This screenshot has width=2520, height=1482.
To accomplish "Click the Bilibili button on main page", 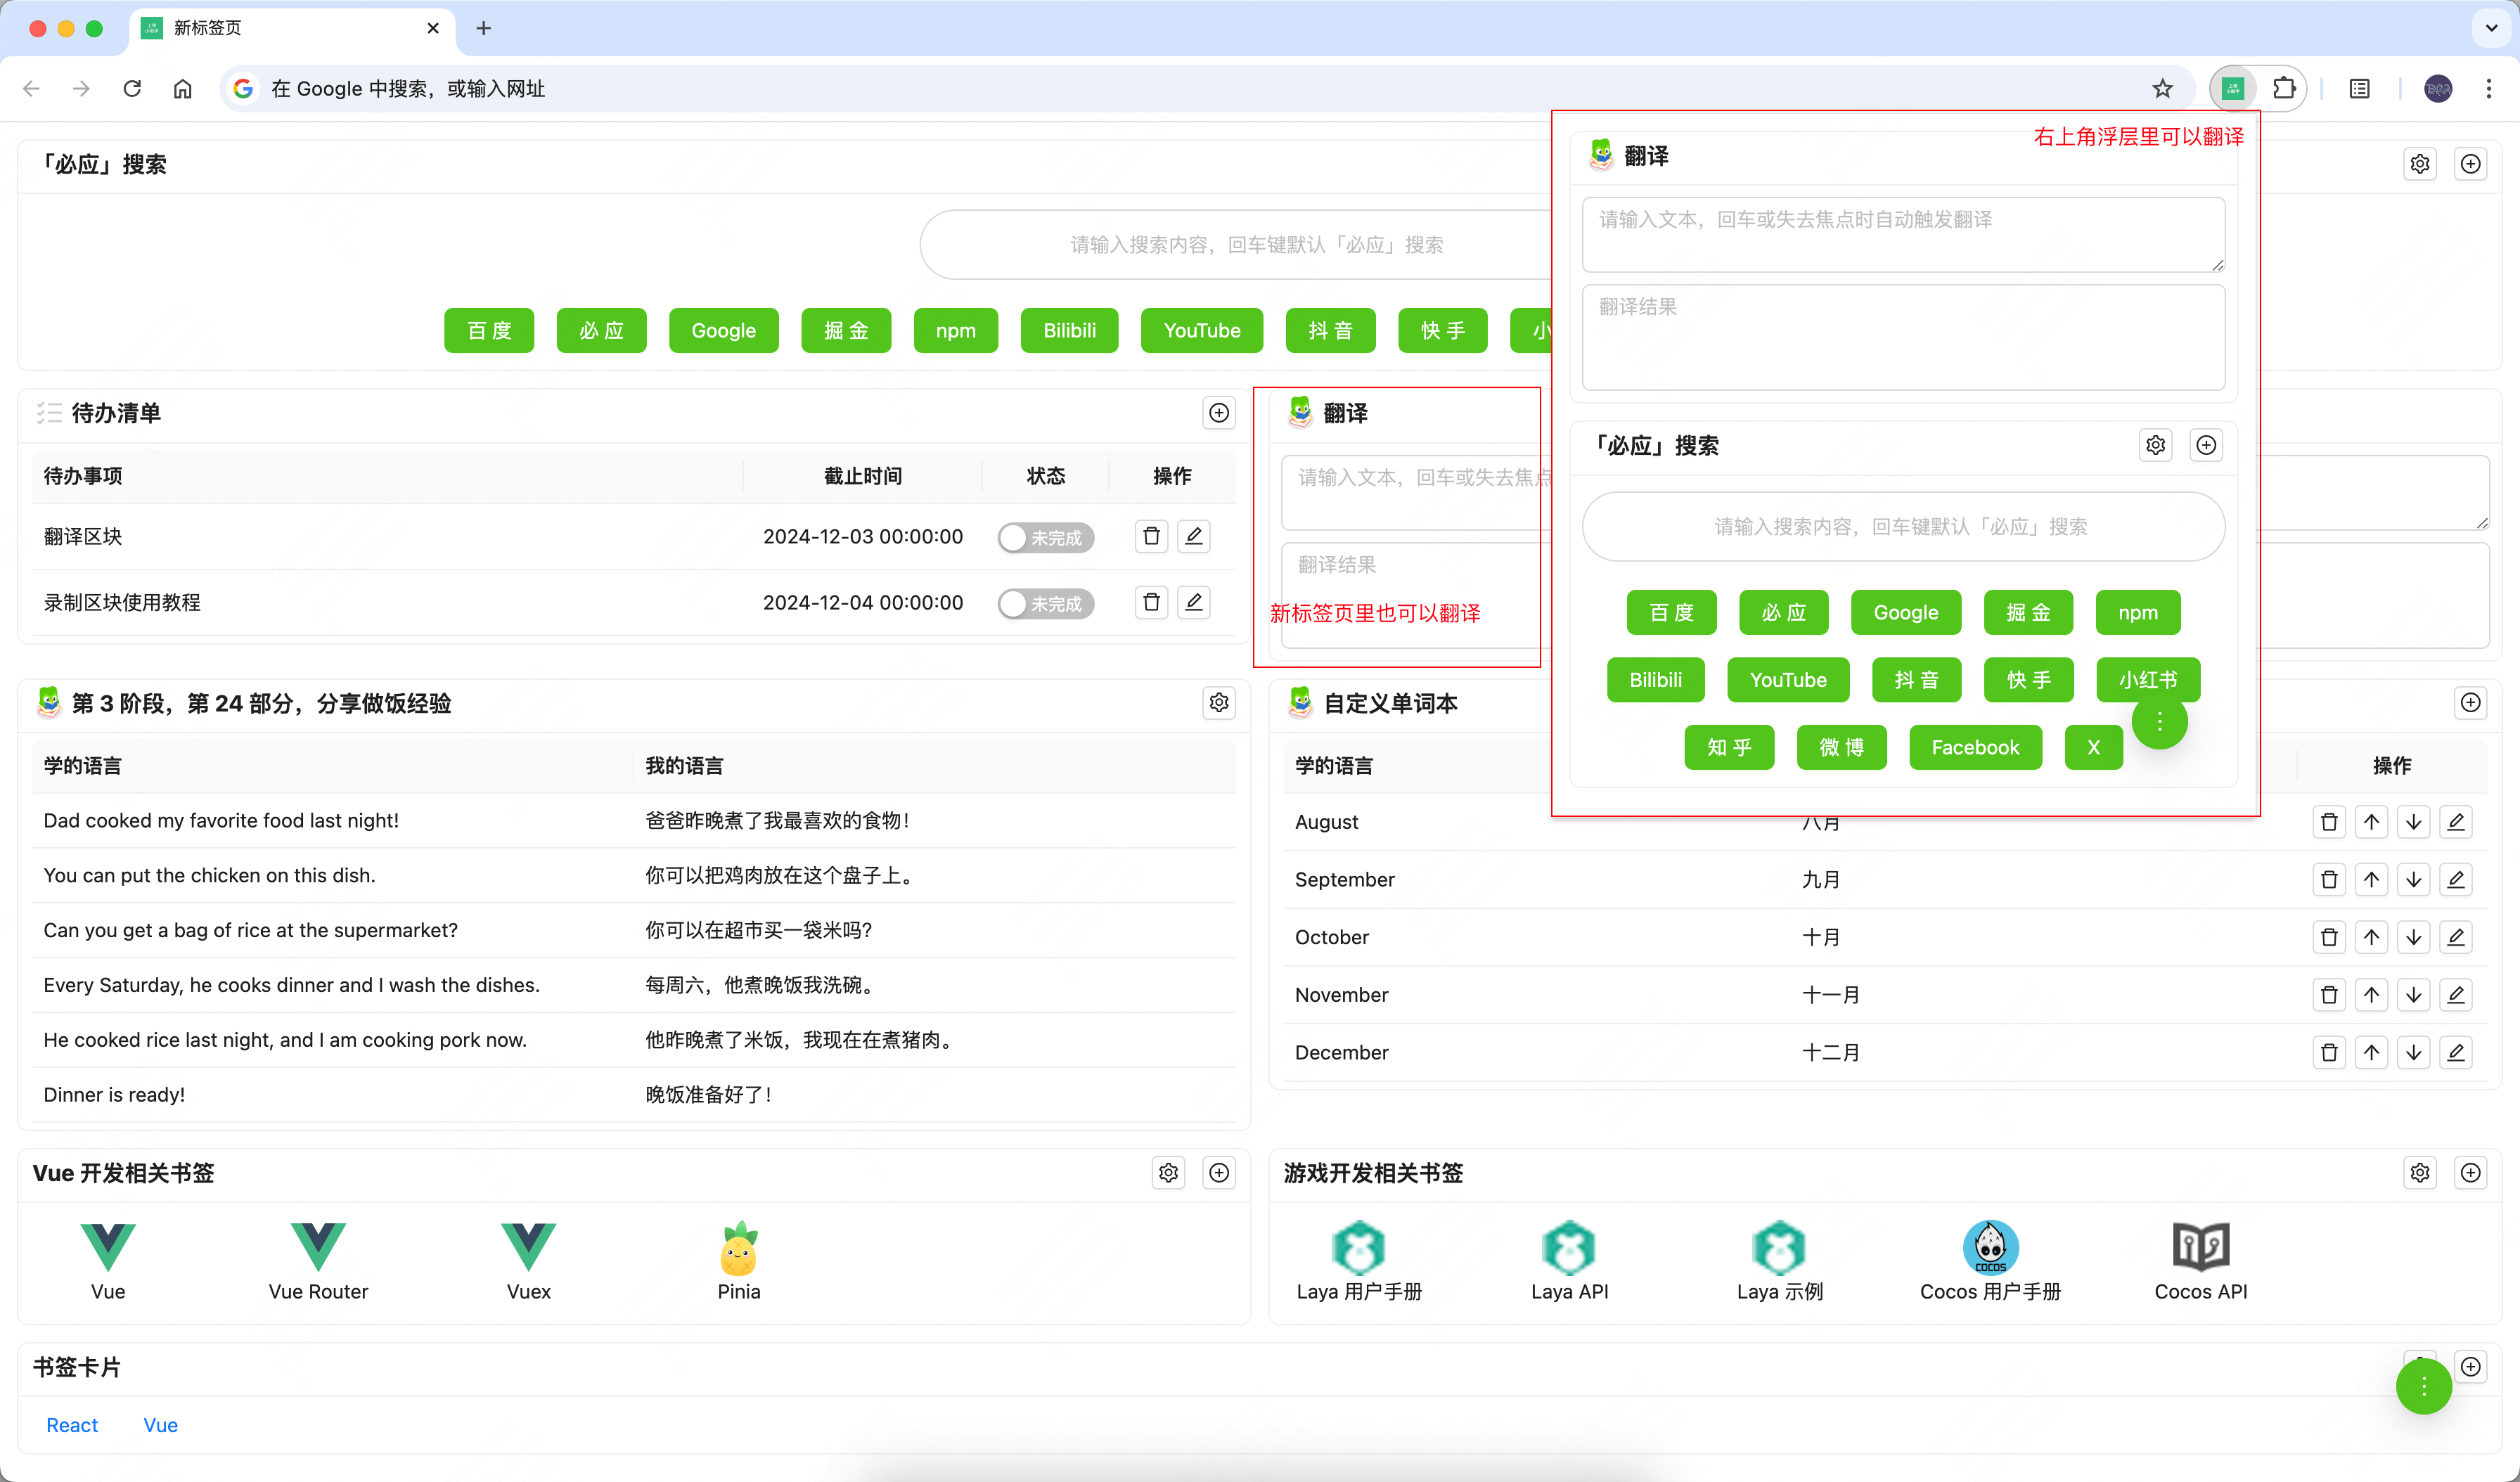I will [1070, 331].
